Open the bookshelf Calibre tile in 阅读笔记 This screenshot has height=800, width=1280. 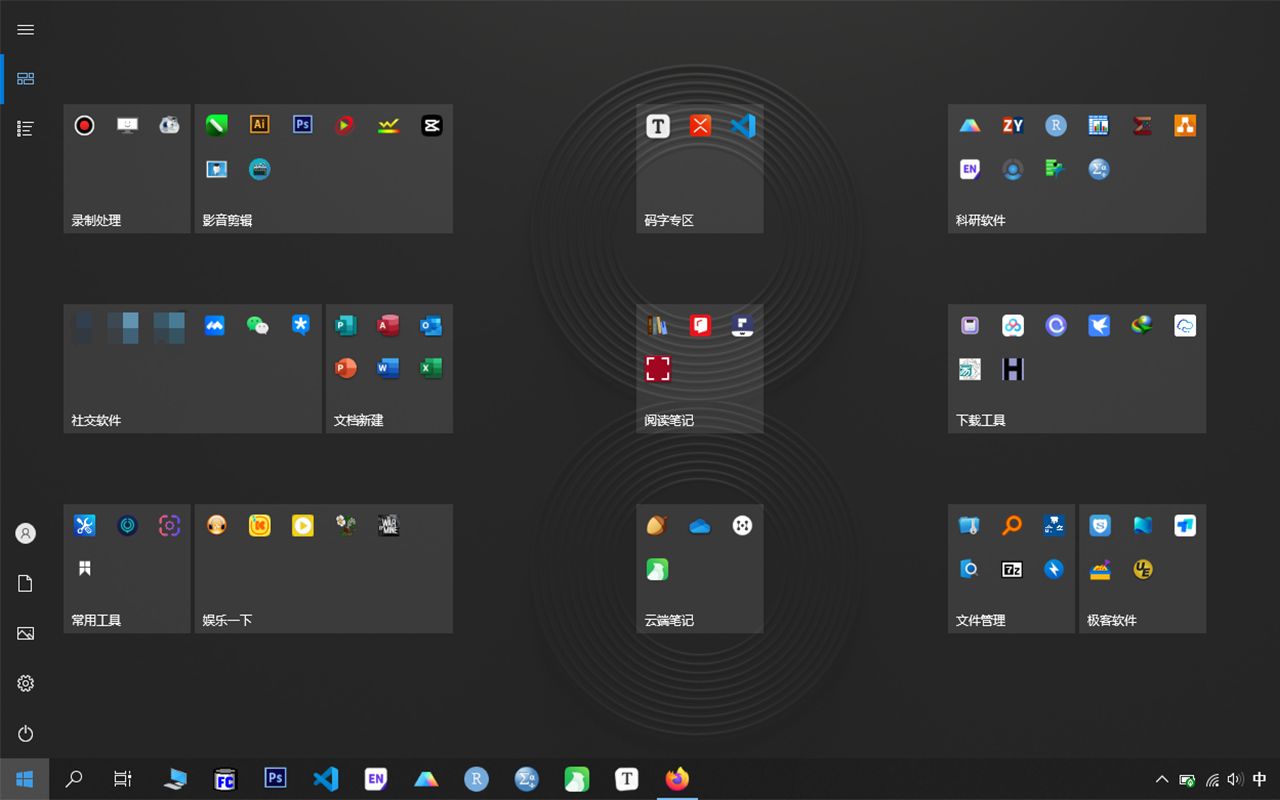pos(657,325)
